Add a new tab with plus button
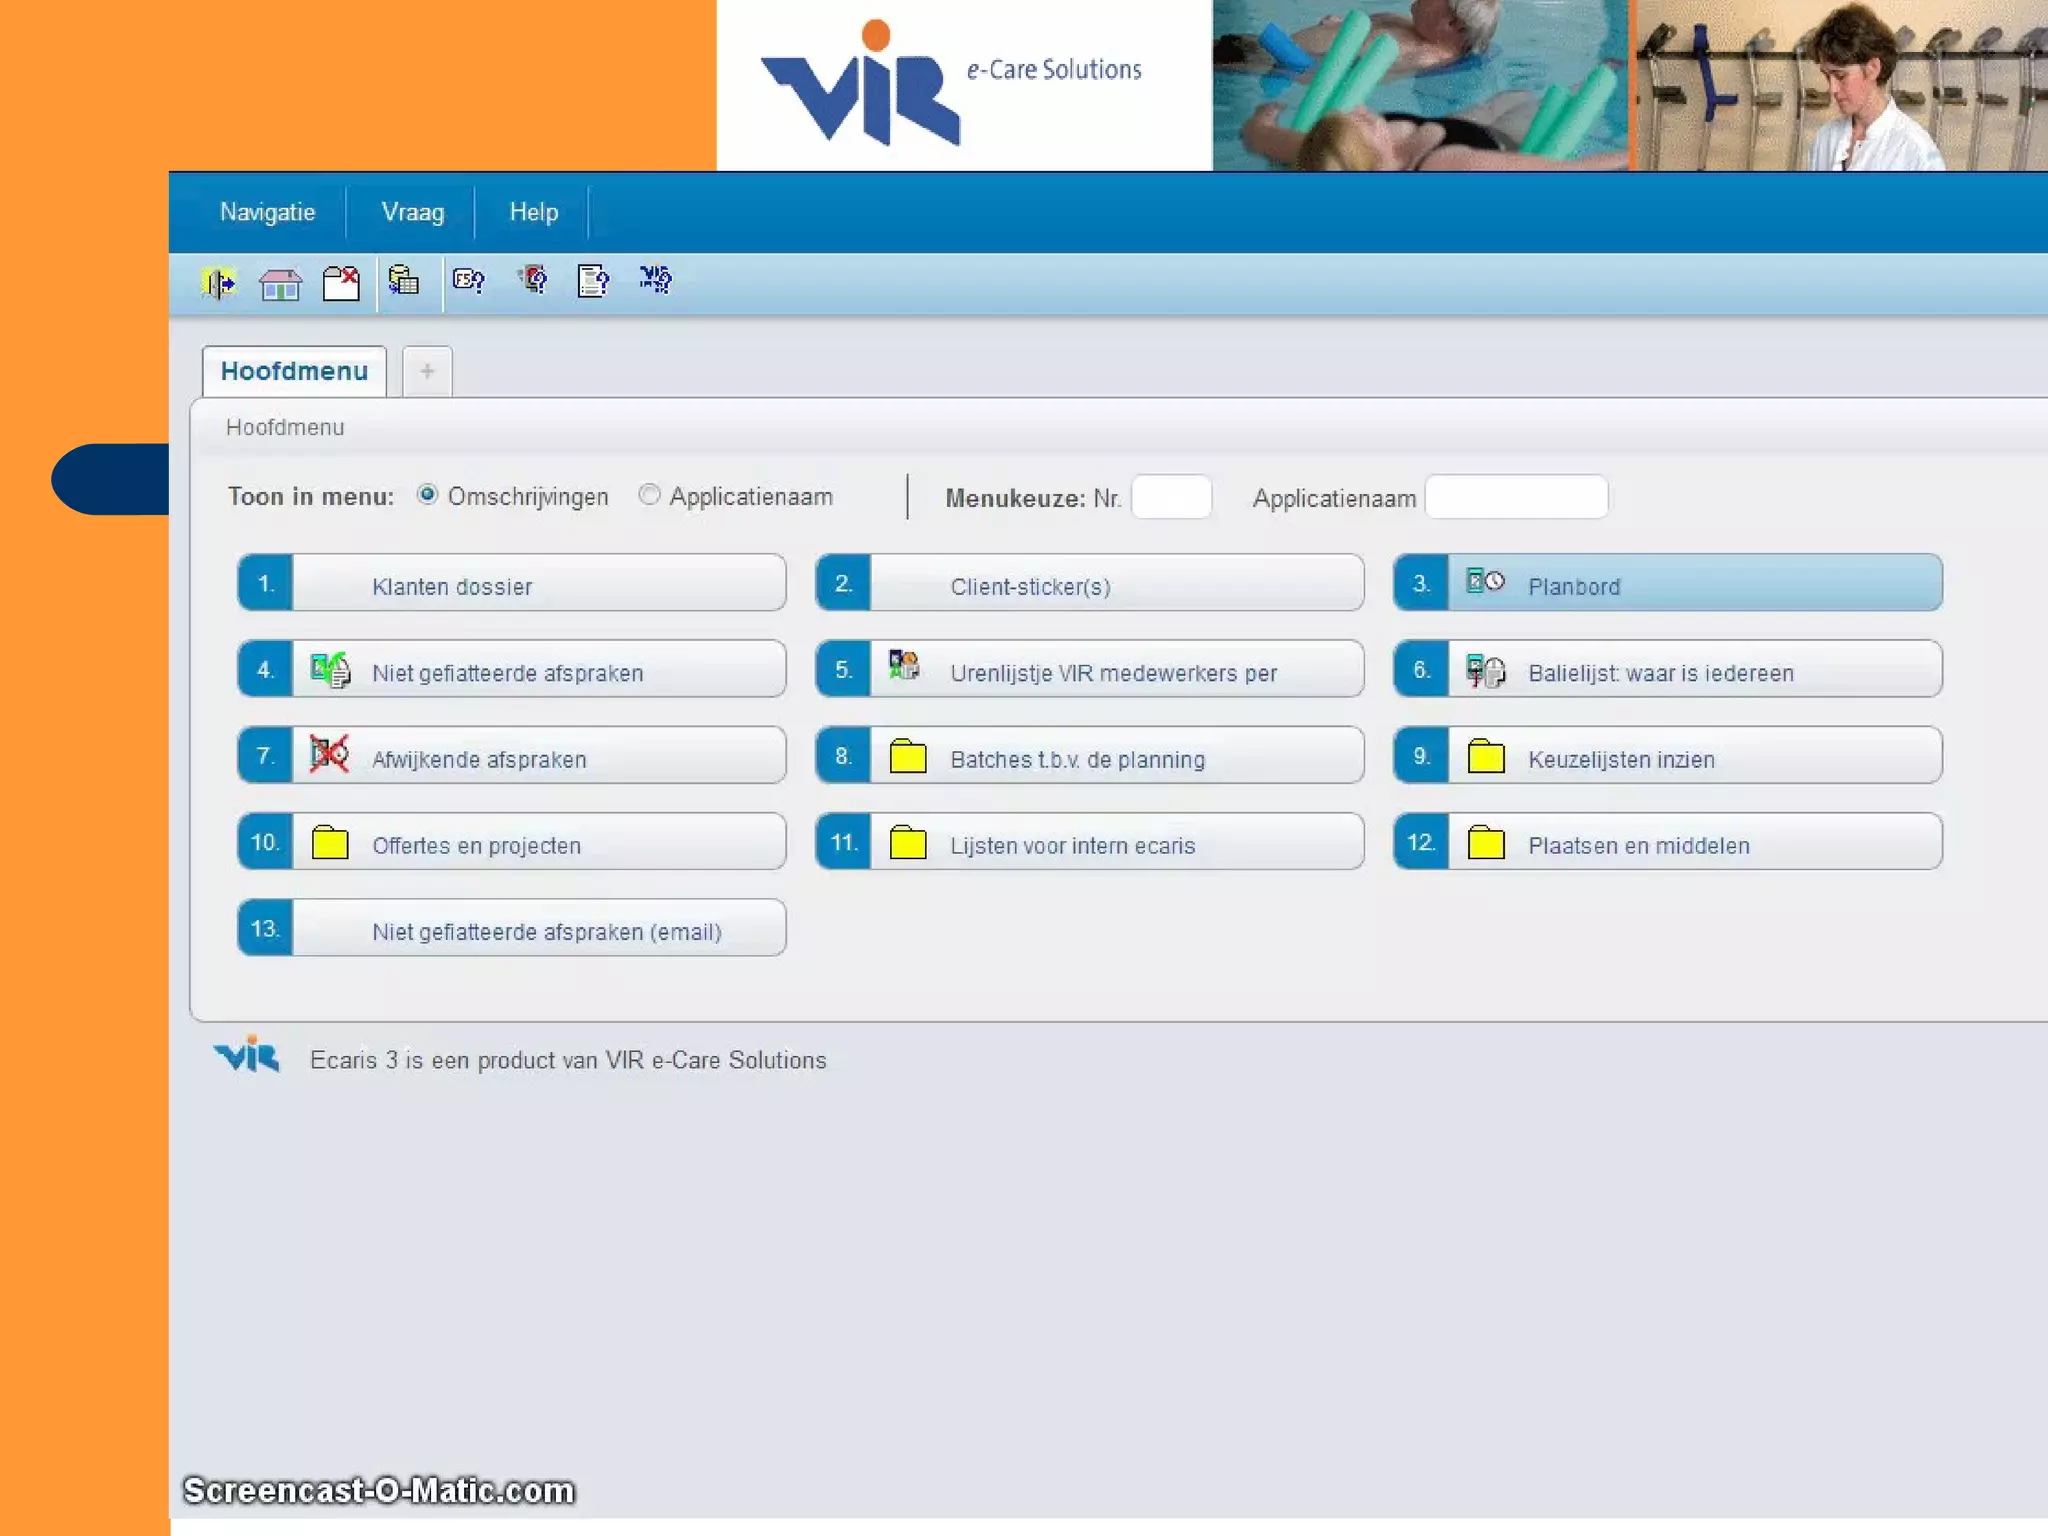2048x1536 pixels. click(x=427, y=372)
